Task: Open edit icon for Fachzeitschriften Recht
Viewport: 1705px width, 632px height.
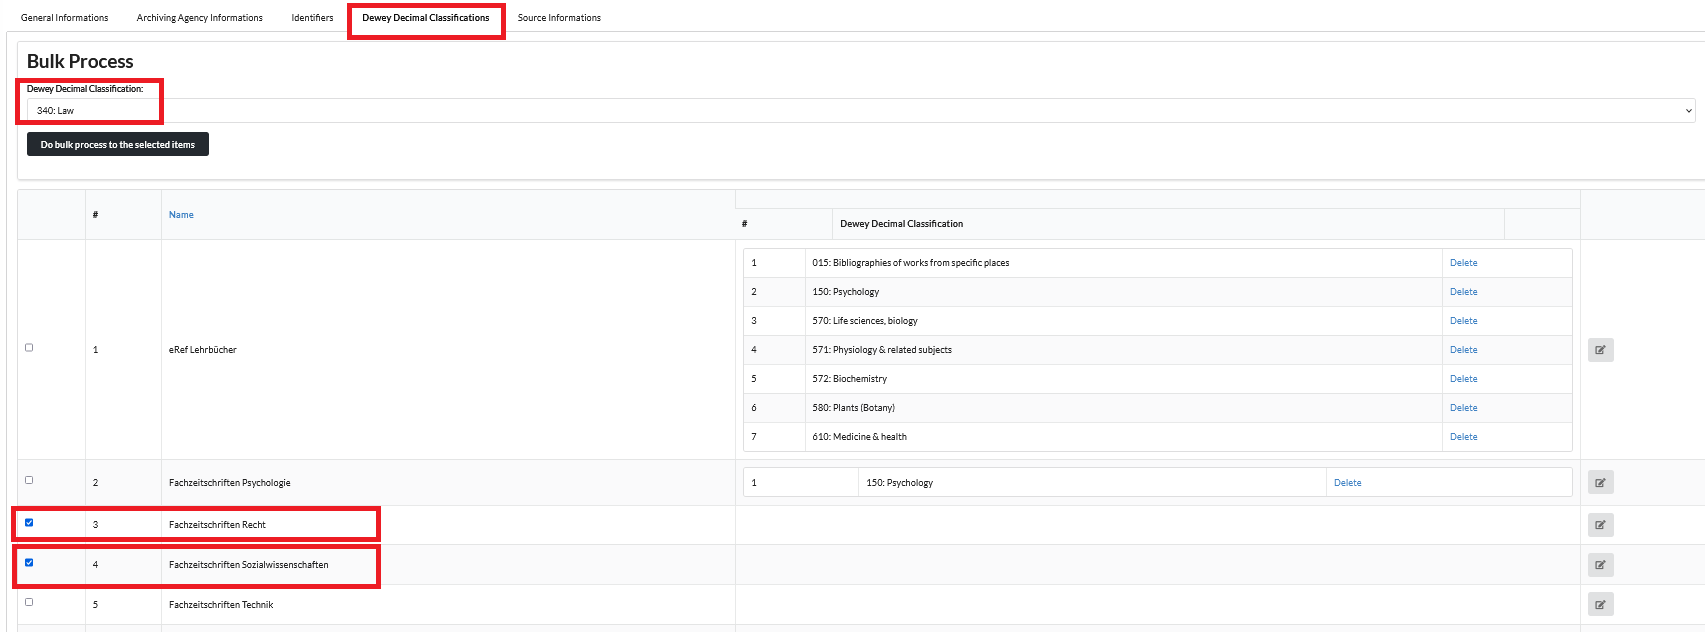Action: [x=1600, y=525]
